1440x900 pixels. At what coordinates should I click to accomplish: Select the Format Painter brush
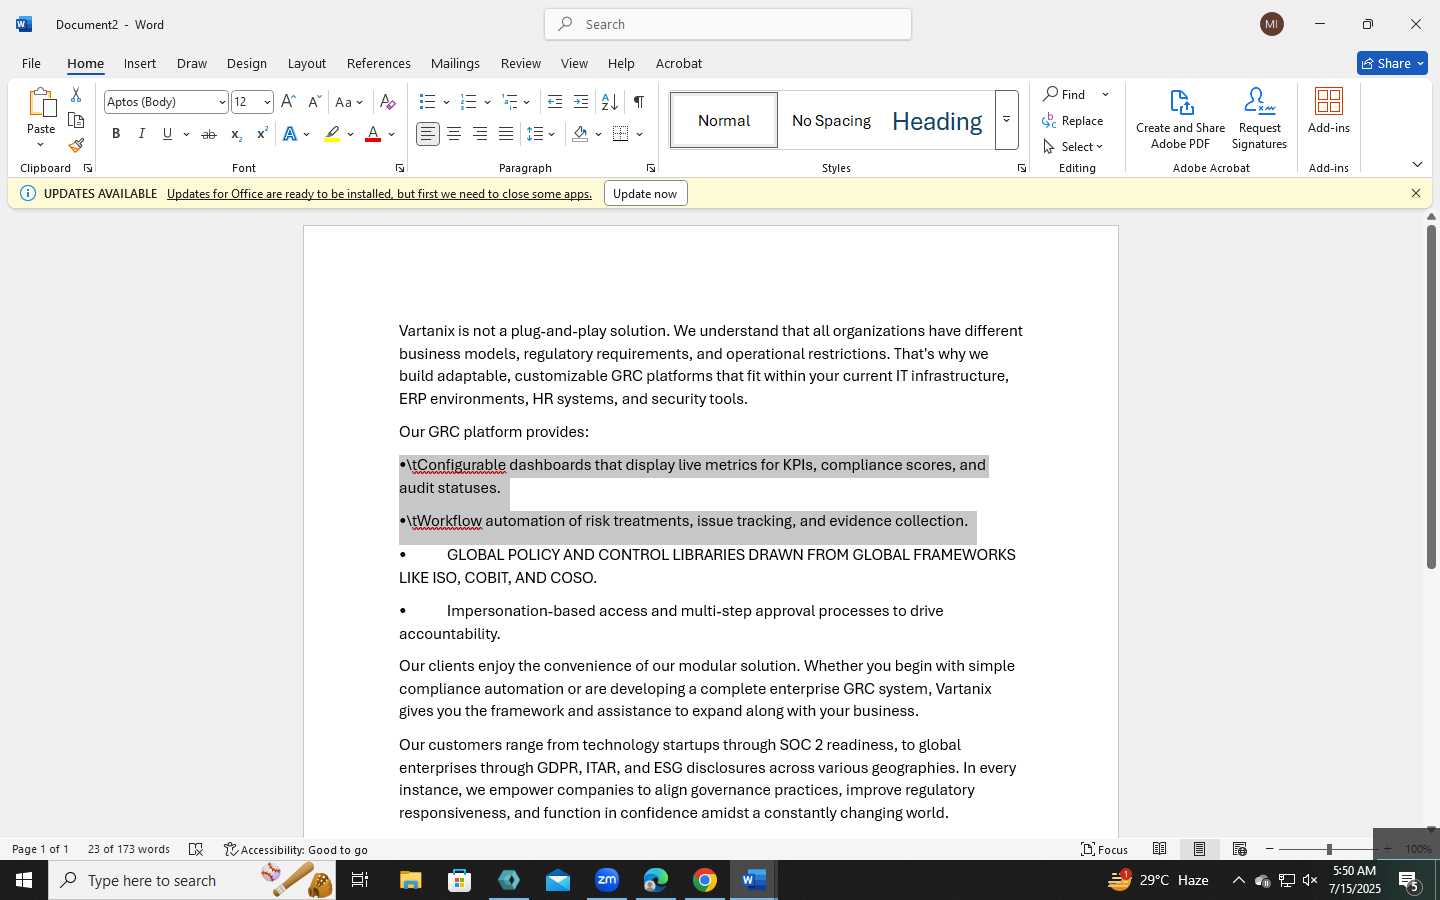tap(76, 145)
